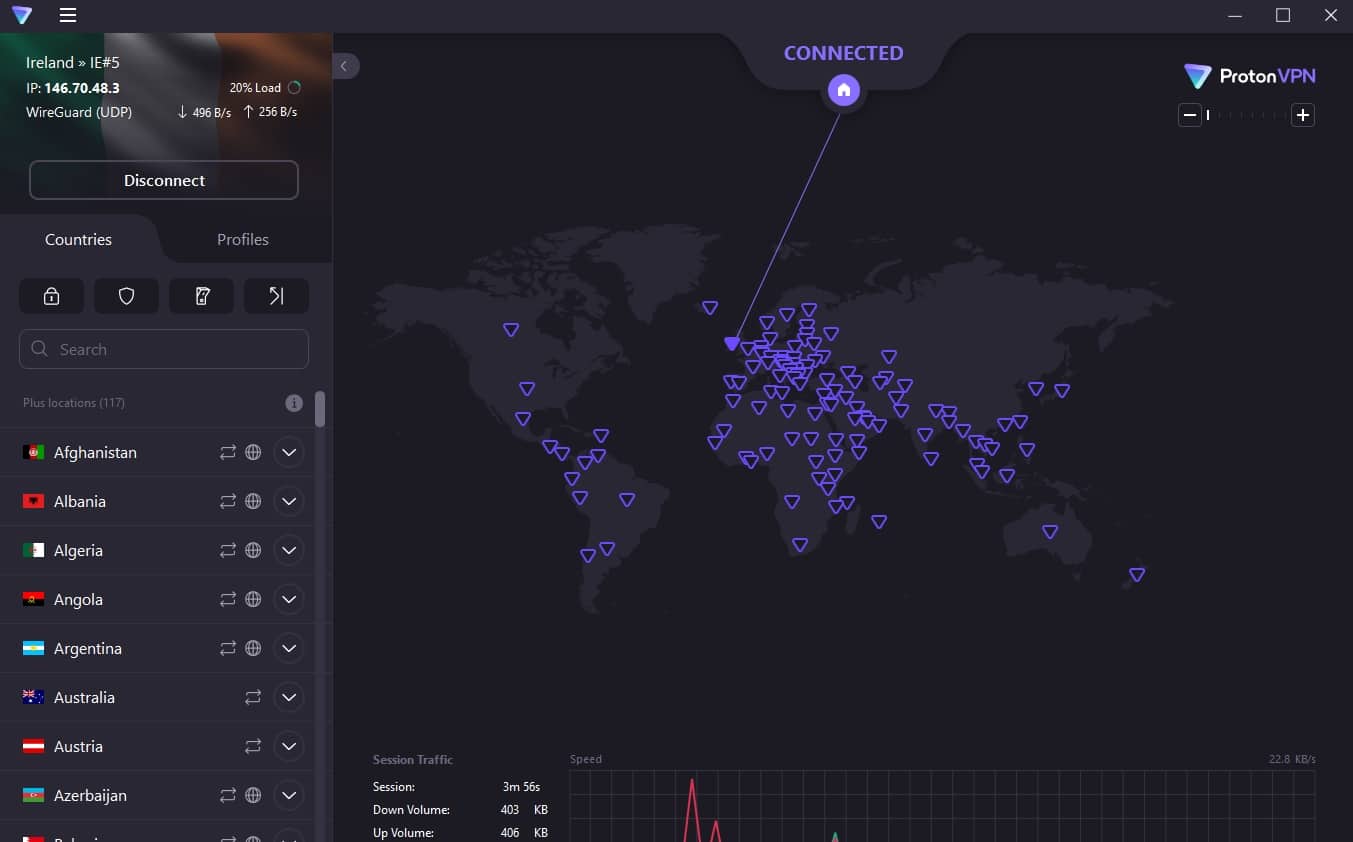This screenshot has height=842, width=1353.
Task: Click the connected Ireland map marker
Action: tap(732, 344)
